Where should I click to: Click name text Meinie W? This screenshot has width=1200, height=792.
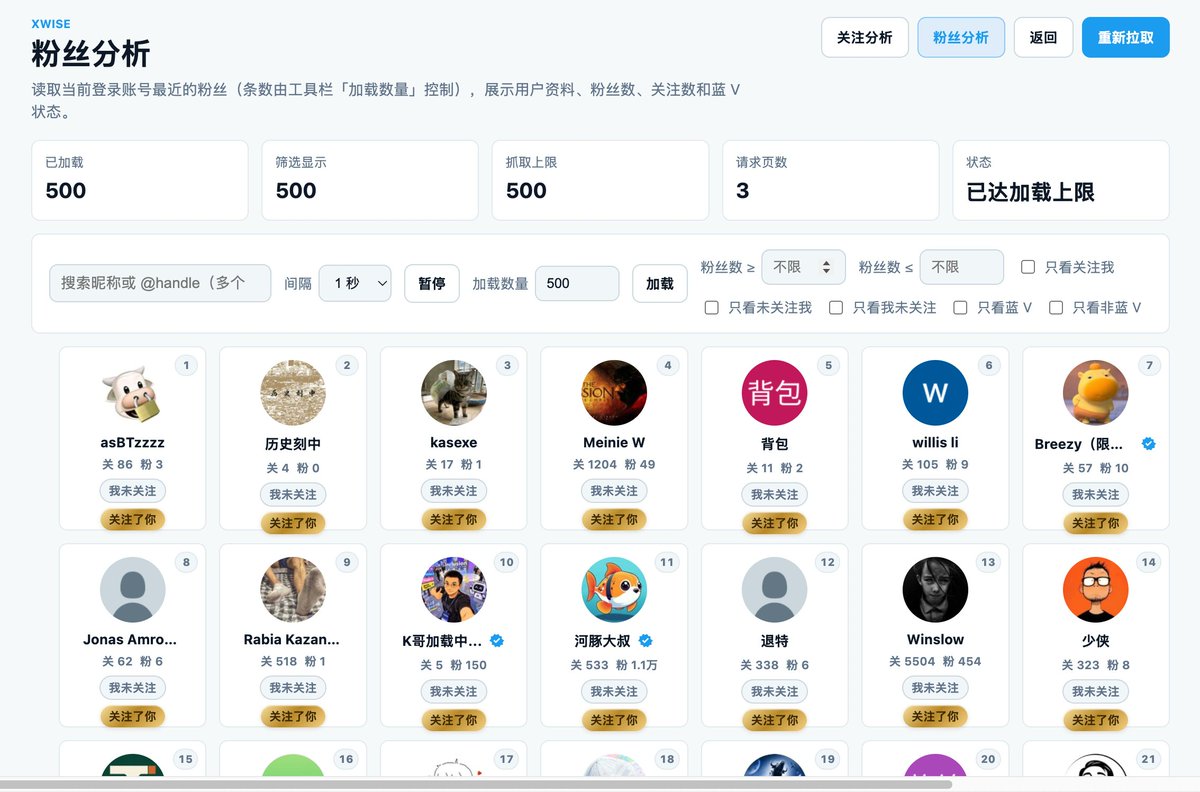click(614, 442)
